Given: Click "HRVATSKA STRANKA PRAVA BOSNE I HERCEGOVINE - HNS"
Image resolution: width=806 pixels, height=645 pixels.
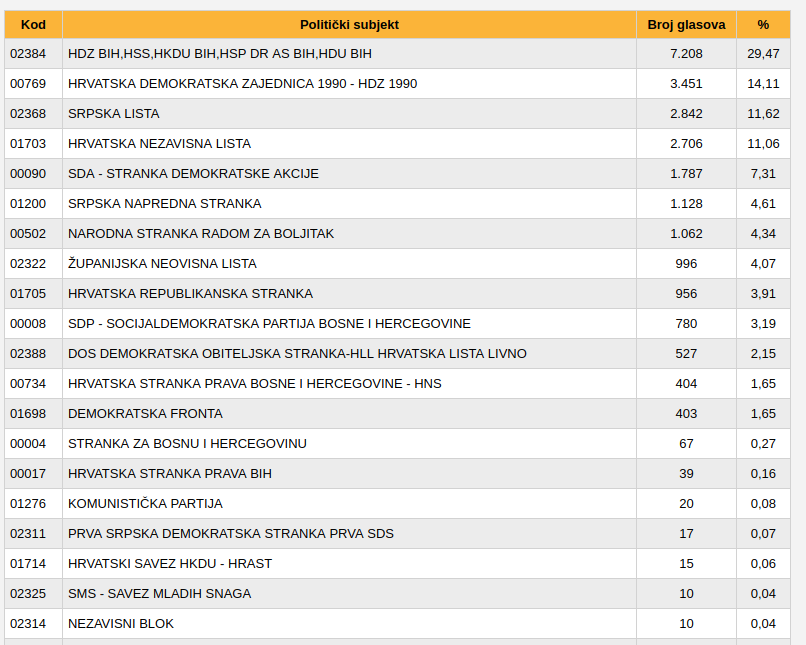Looking at the screenshot, I should click(x=254, y=383).
